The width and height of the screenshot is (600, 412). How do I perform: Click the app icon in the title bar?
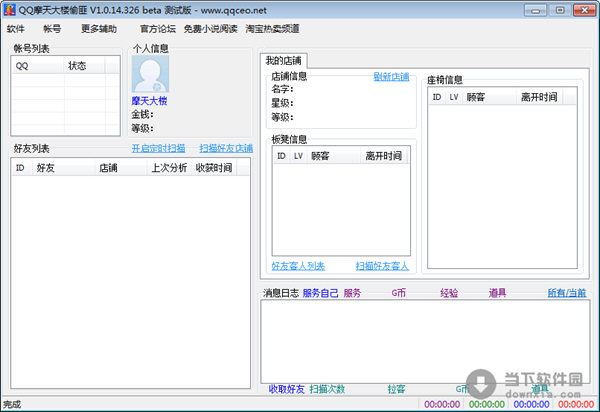[10, 9]
